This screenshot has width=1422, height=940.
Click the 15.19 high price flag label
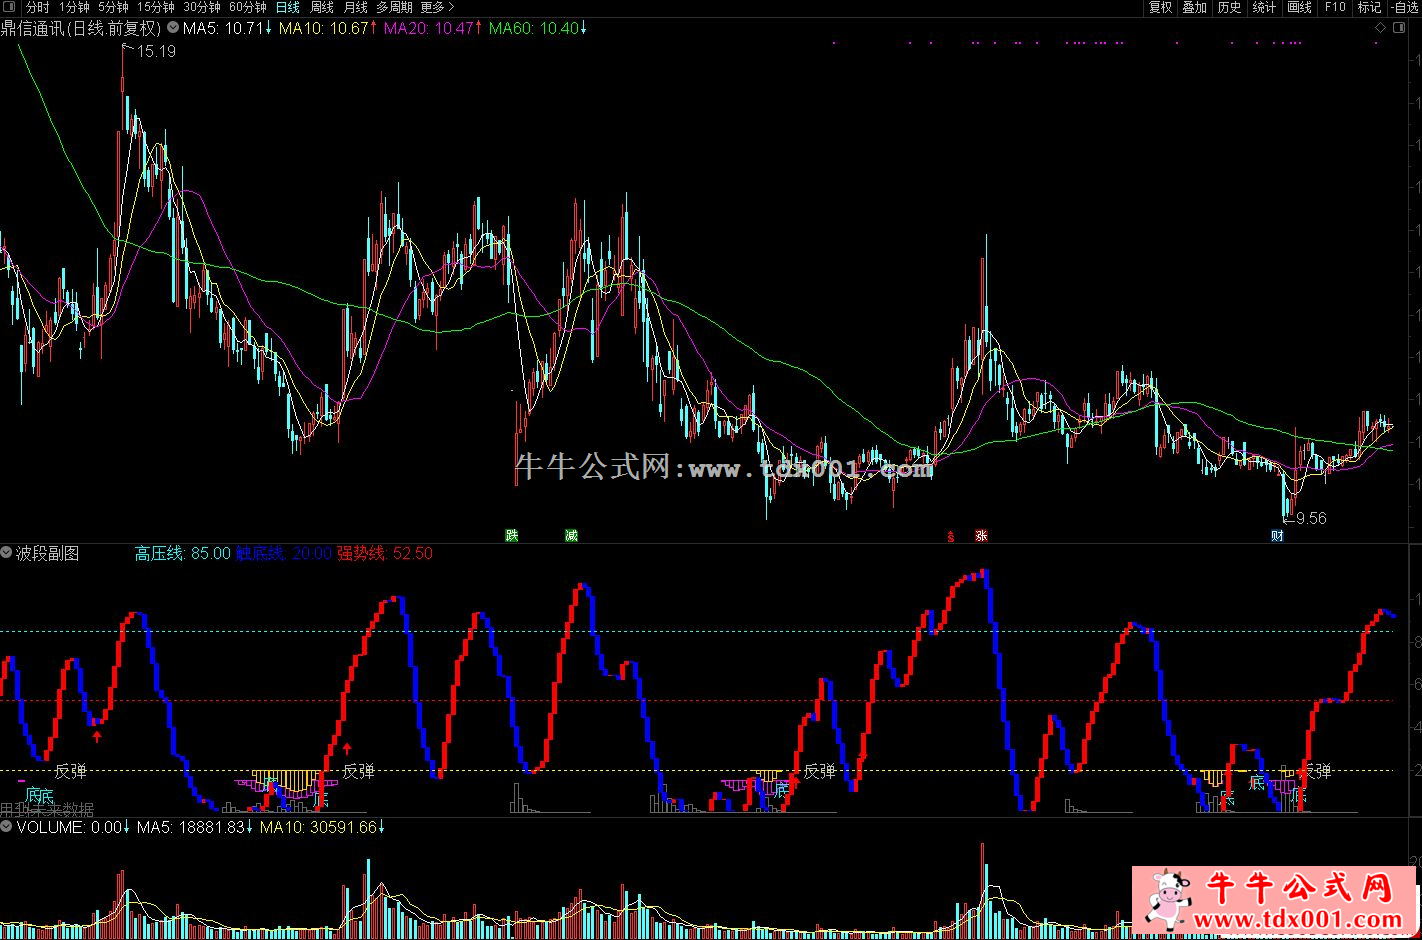155,51
